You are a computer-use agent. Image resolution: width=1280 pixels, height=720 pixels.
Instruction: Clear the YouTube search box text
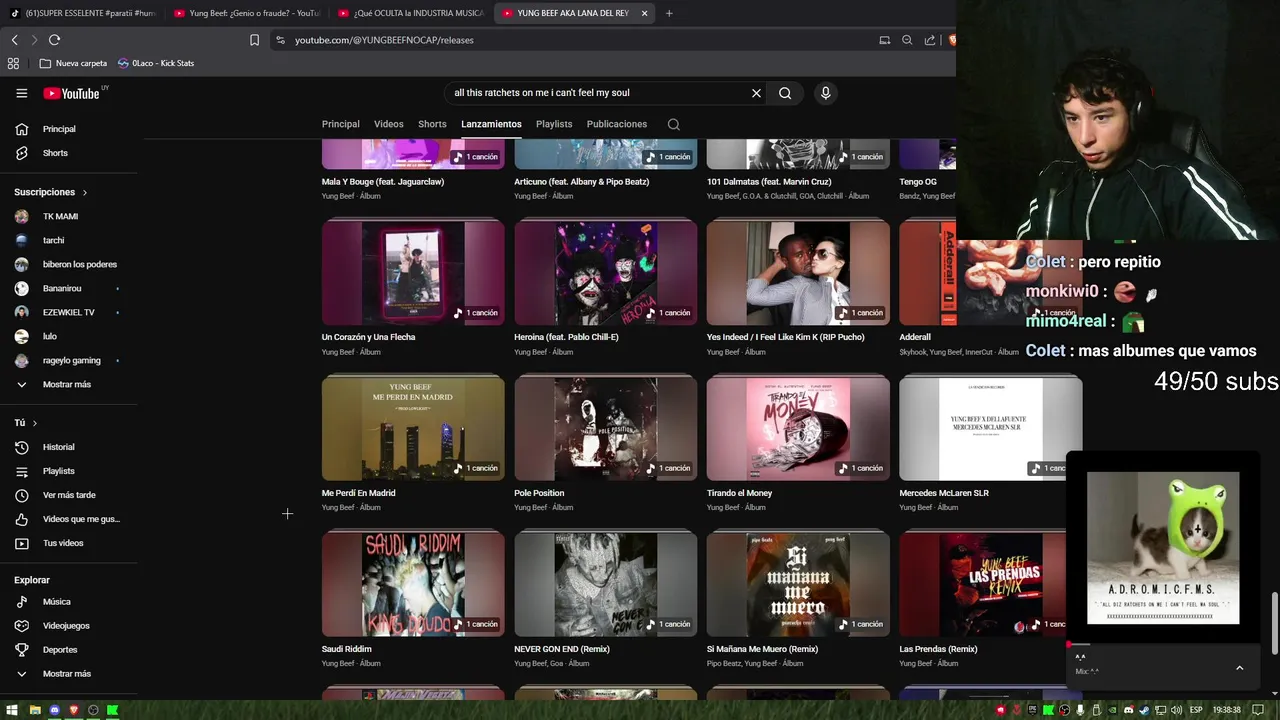point(756,93)
